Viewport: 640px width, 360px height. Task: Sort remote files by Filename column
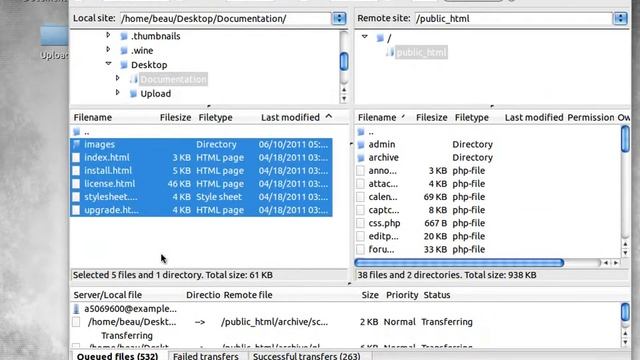[377, 118]
